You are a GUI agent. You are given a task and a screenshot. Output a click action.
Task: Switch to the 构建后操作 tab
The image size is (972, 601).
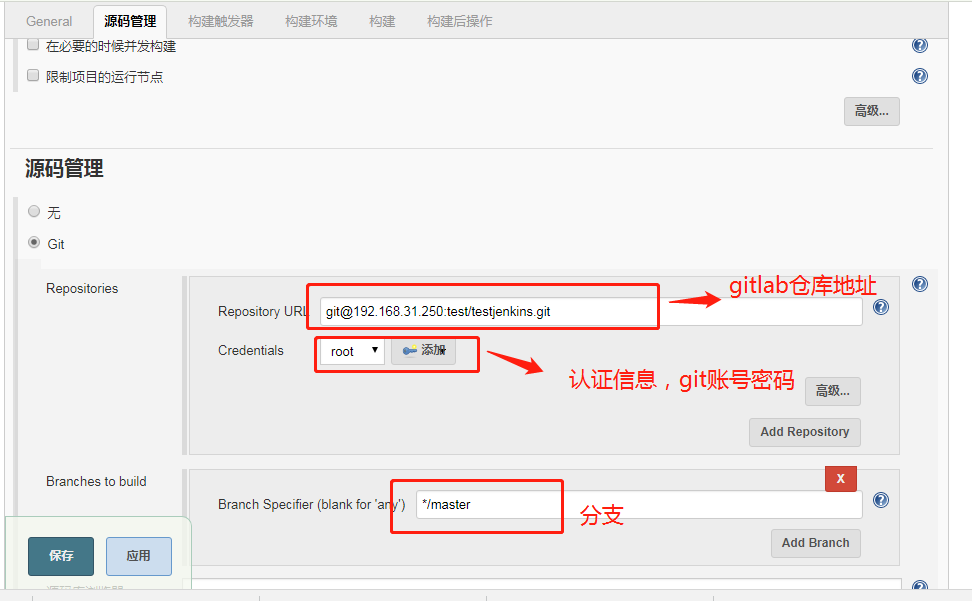(x=459, y=22)
